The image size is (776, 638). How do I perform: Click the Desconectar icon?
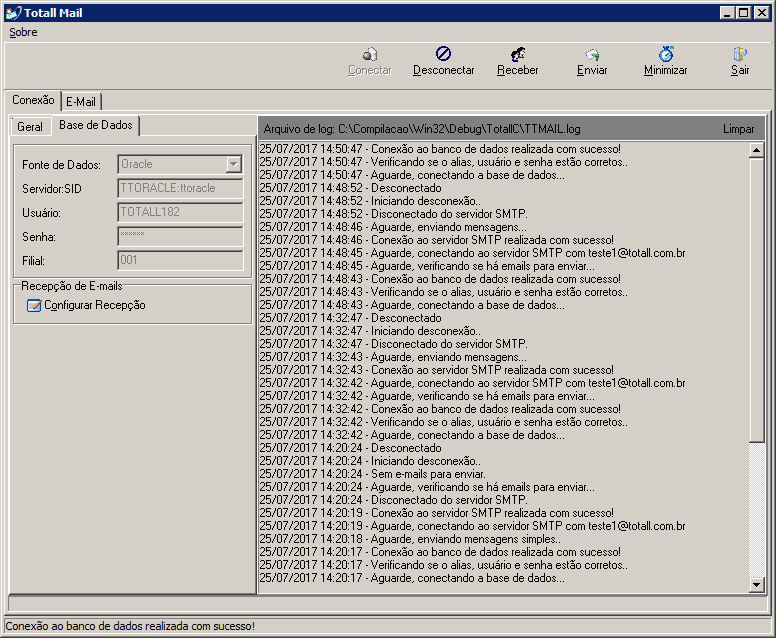(443, 53)
